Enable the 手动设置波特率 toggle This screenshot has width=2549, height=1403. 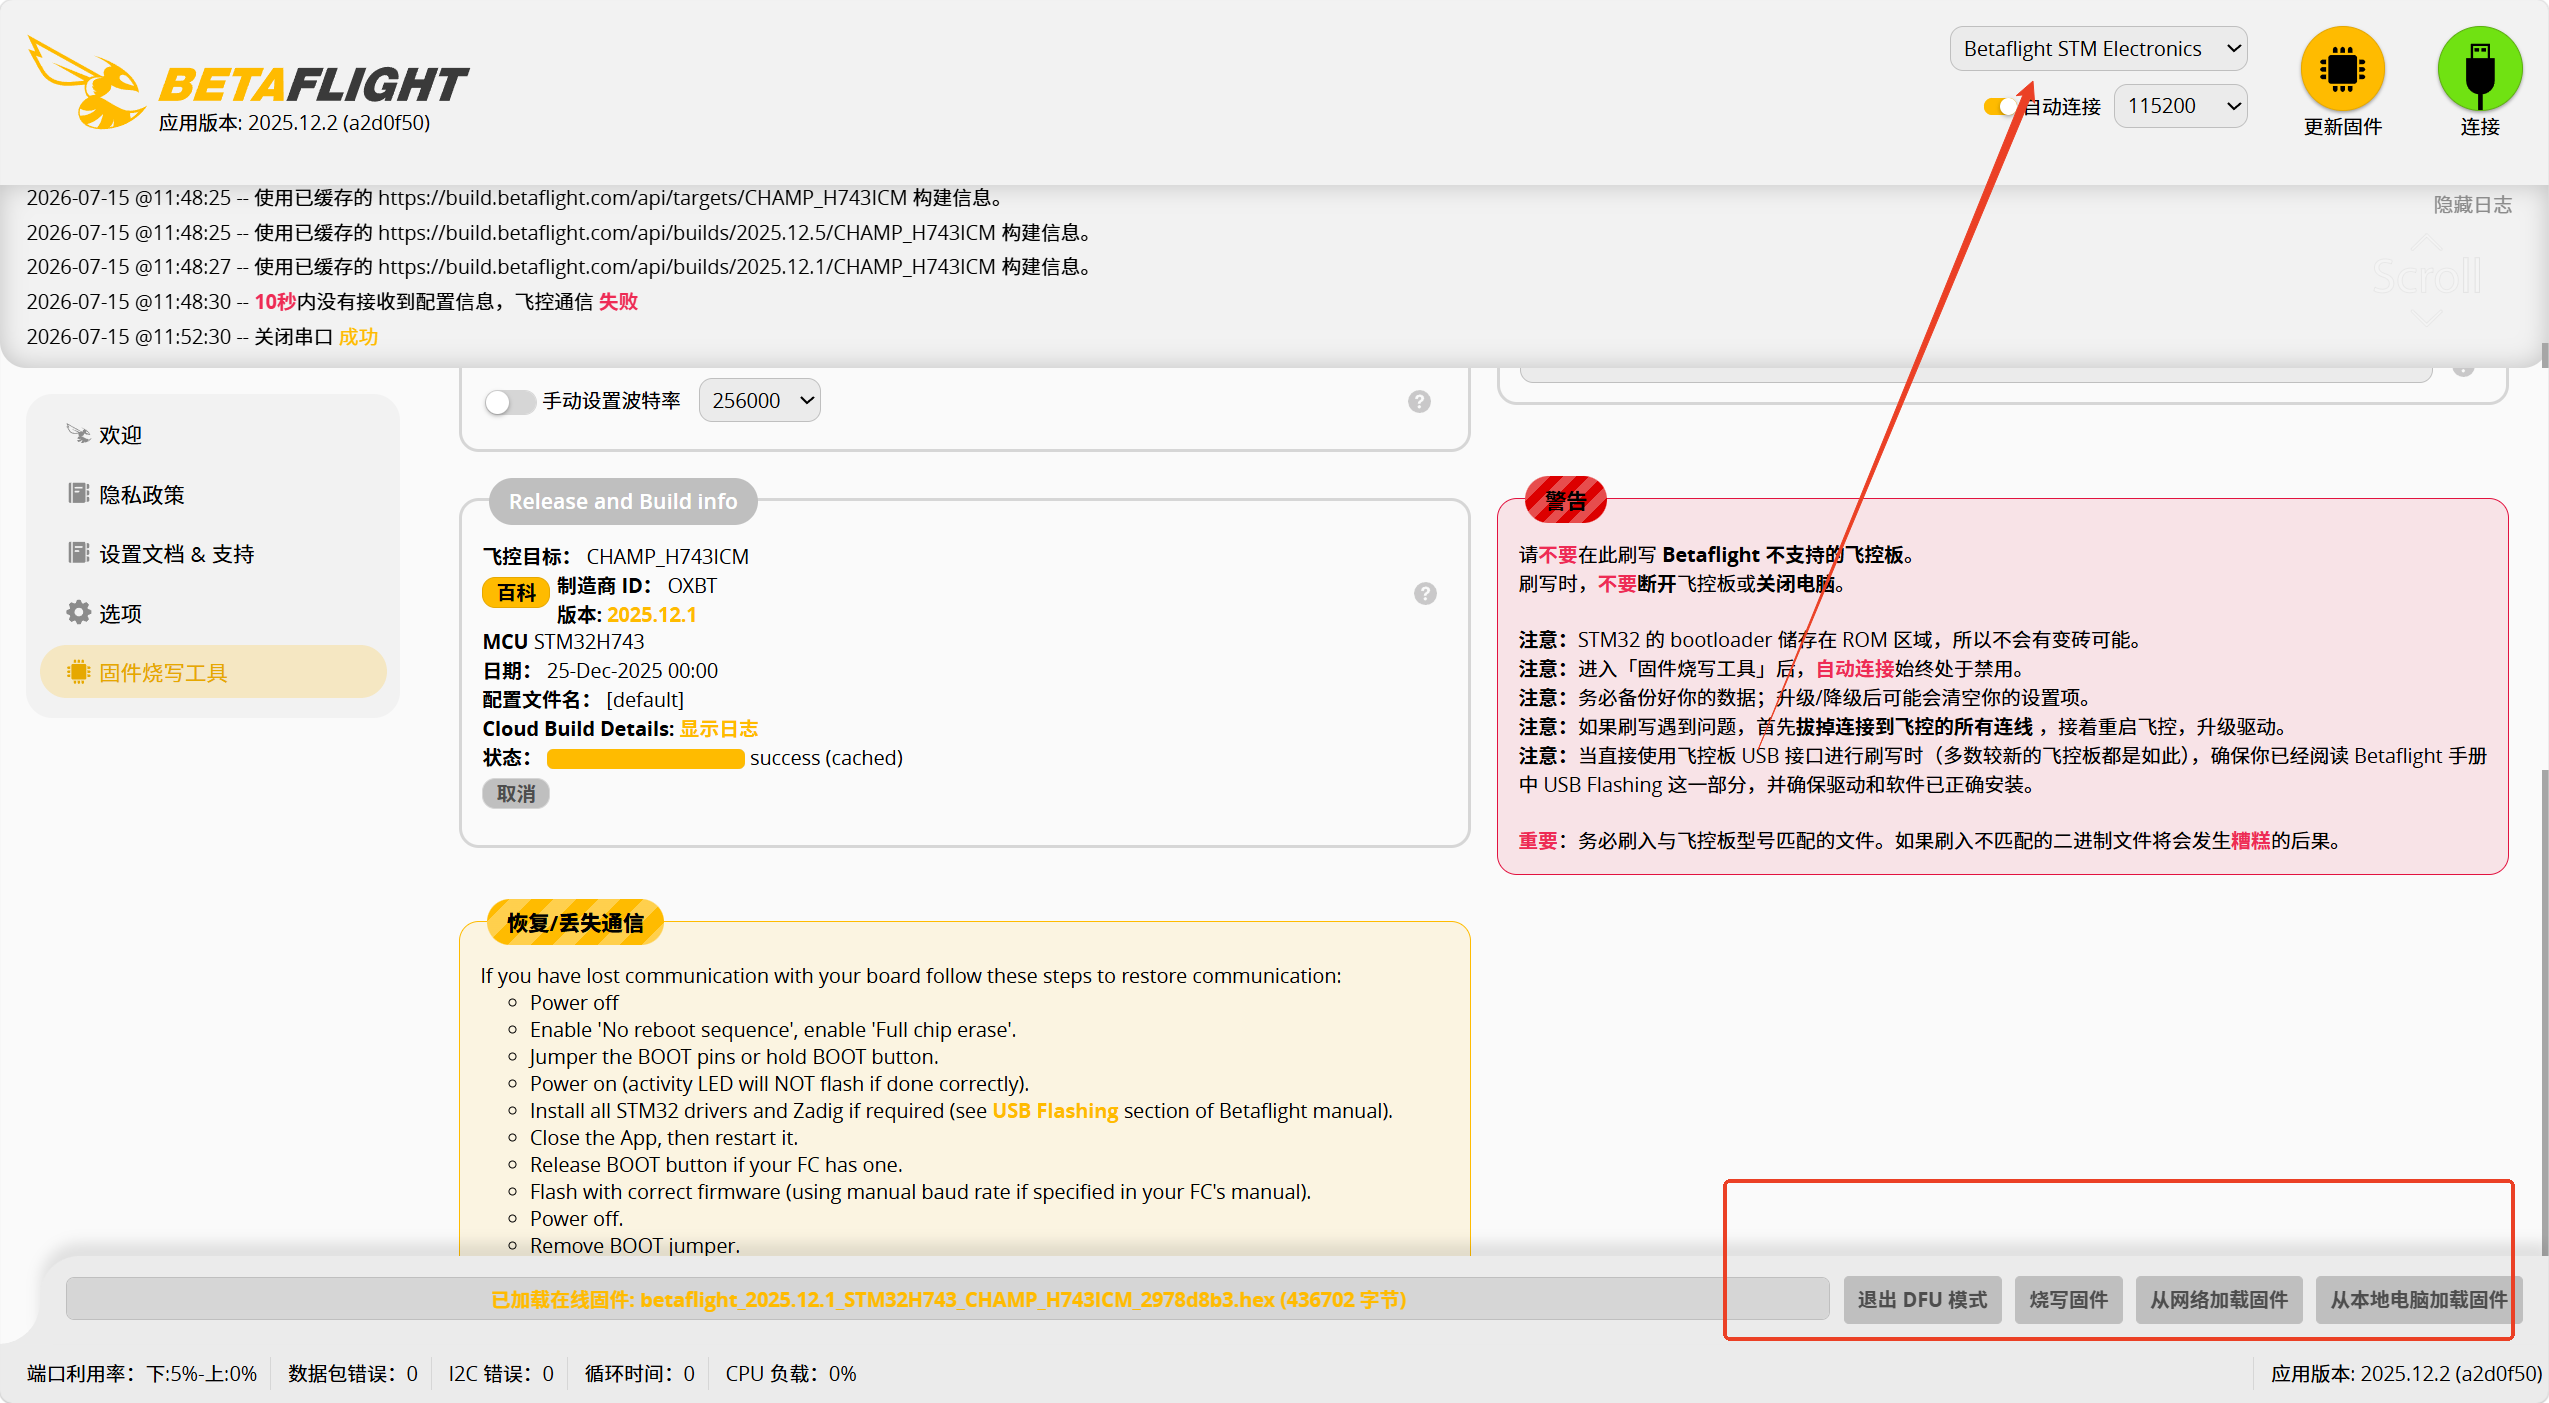click(509, 402)
